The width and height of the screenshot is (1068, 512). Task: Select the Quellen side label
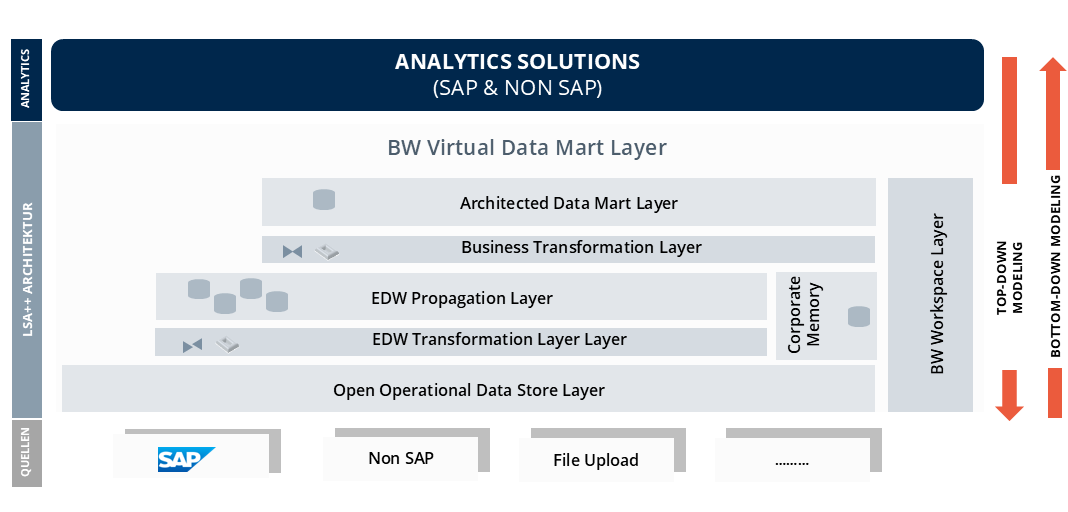(27, 452)
